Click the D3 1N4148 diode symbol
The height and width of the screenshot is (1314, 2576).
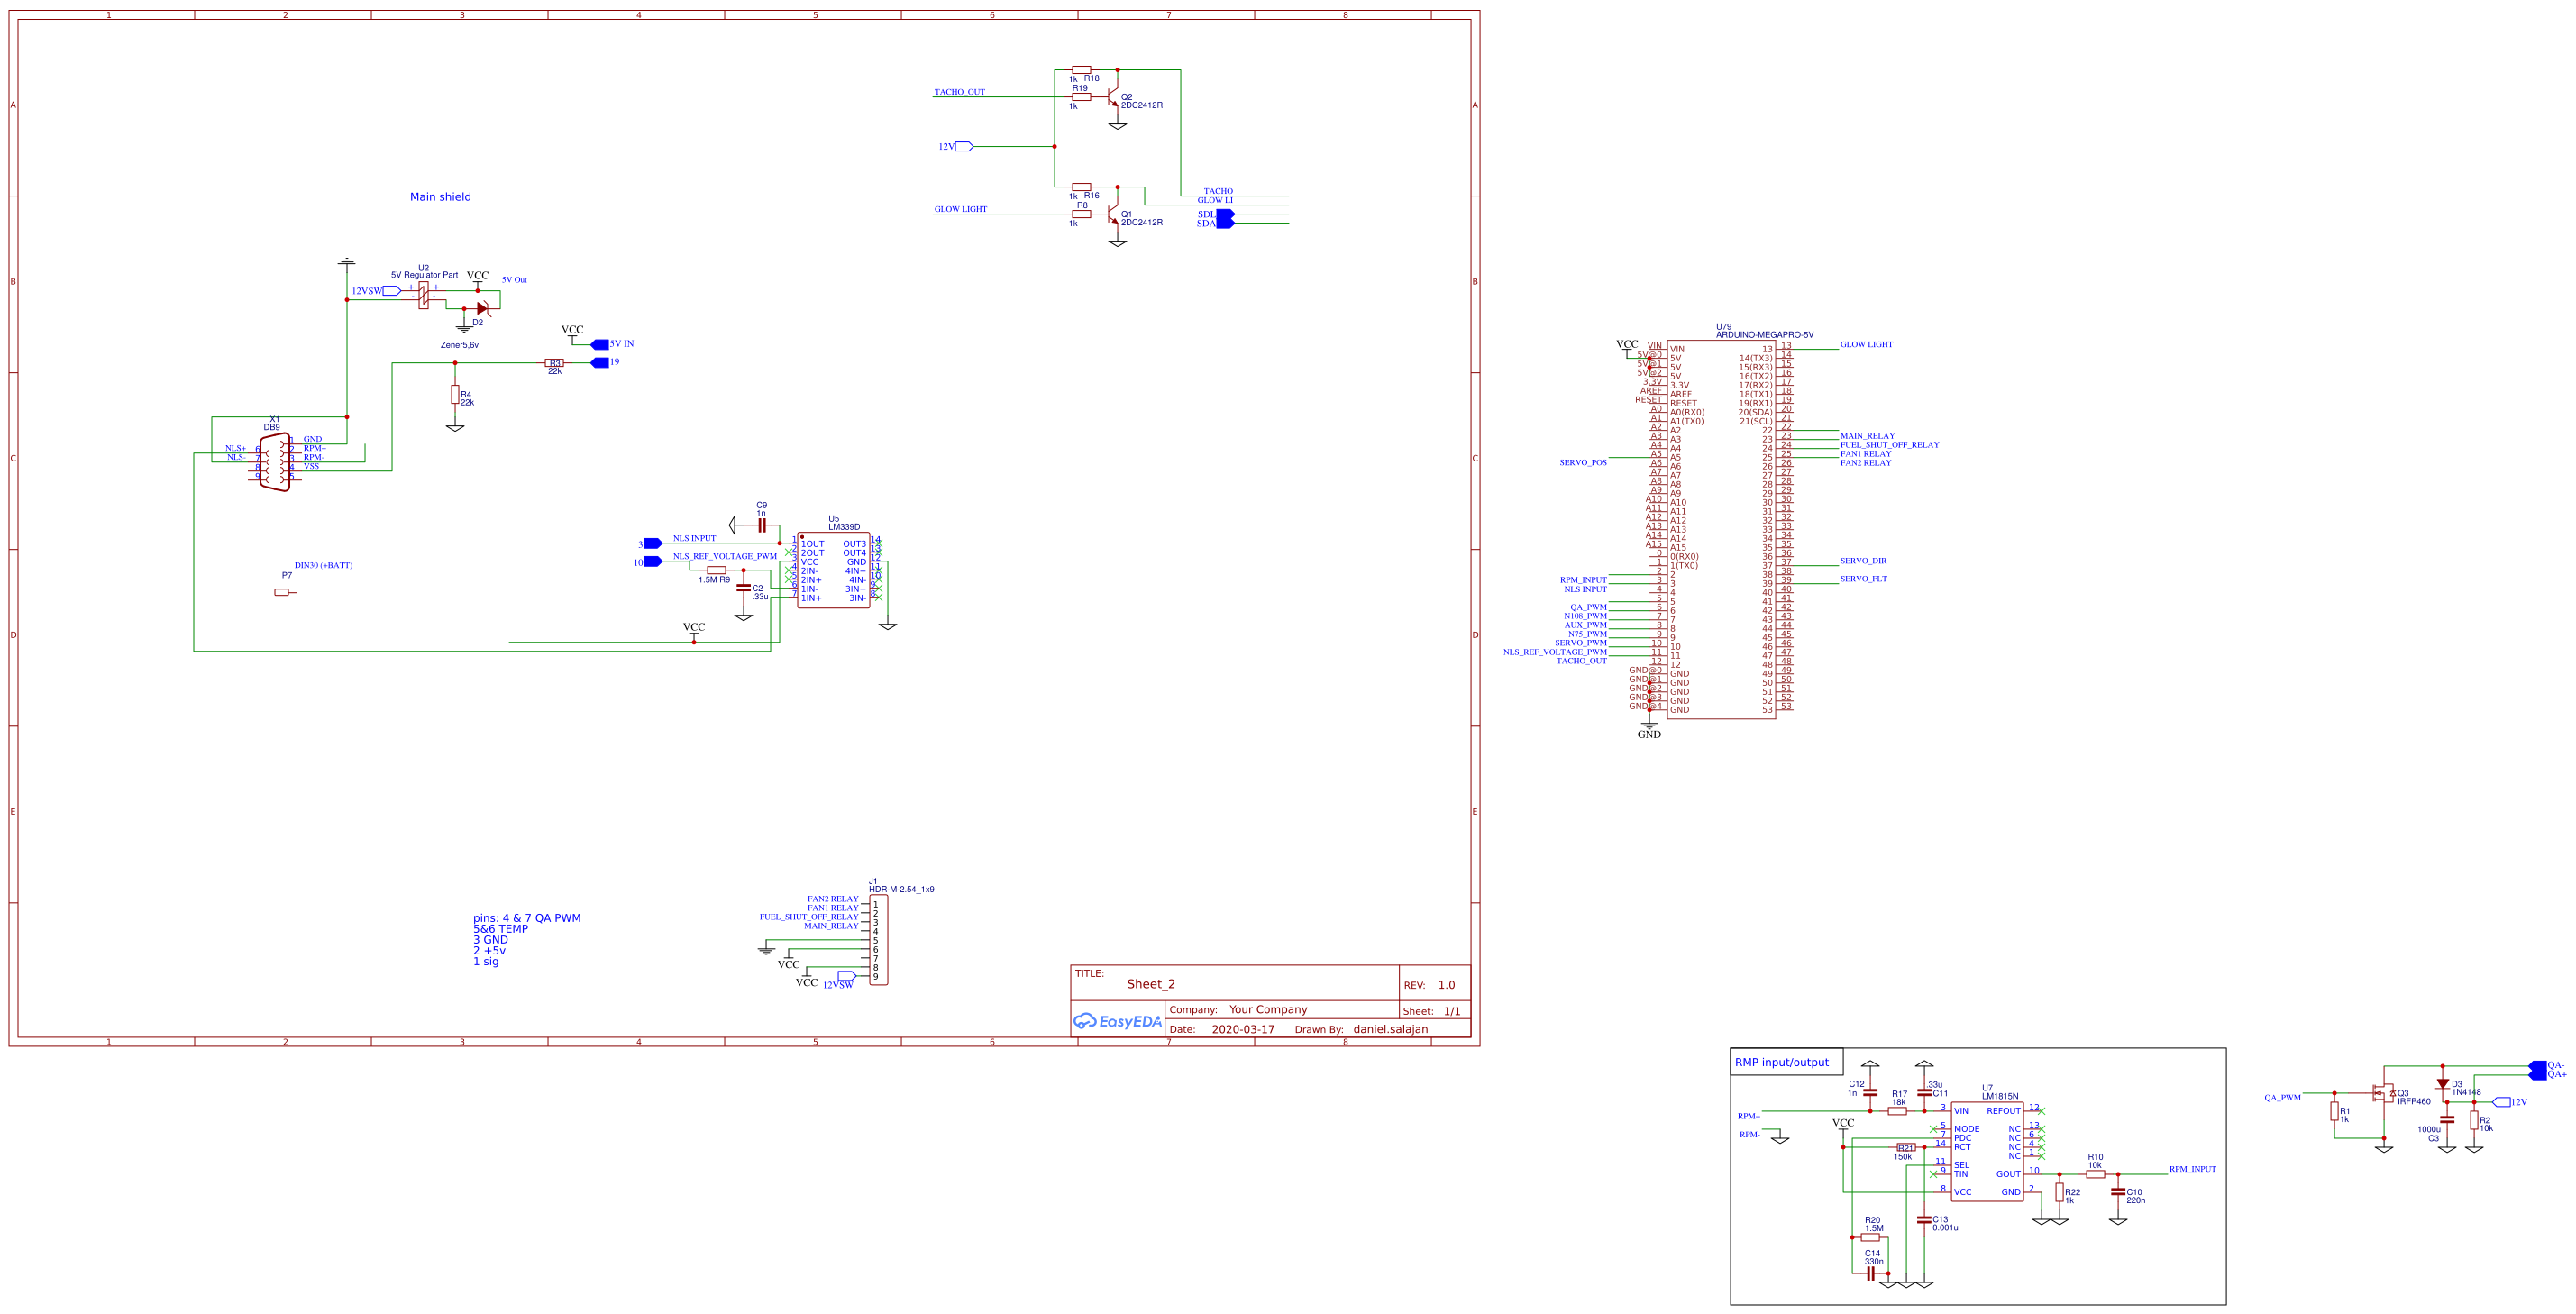(x=2443, y=1084)
